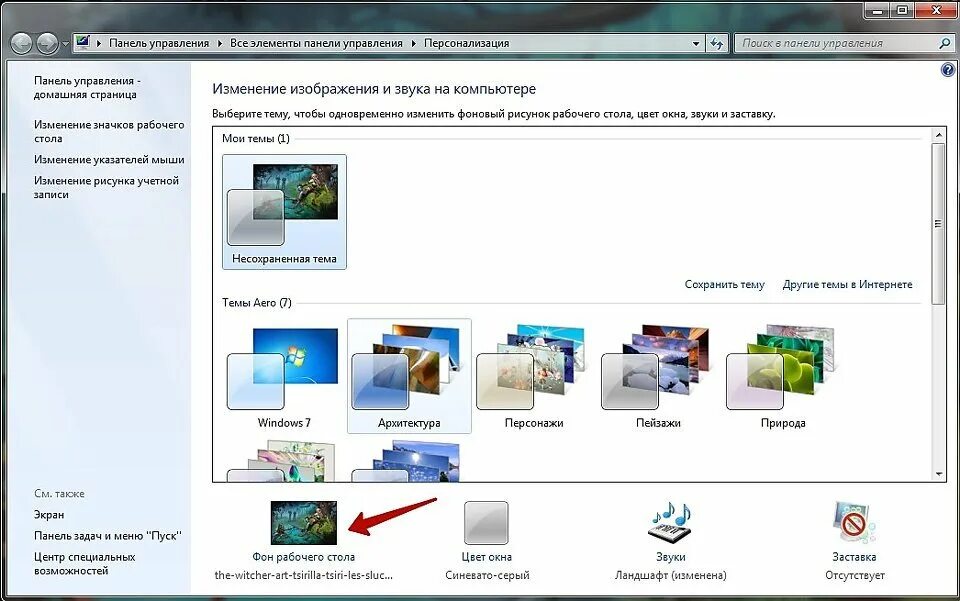
Task: Click the Мои темы (1) group header
Action: tap(256, 138)
